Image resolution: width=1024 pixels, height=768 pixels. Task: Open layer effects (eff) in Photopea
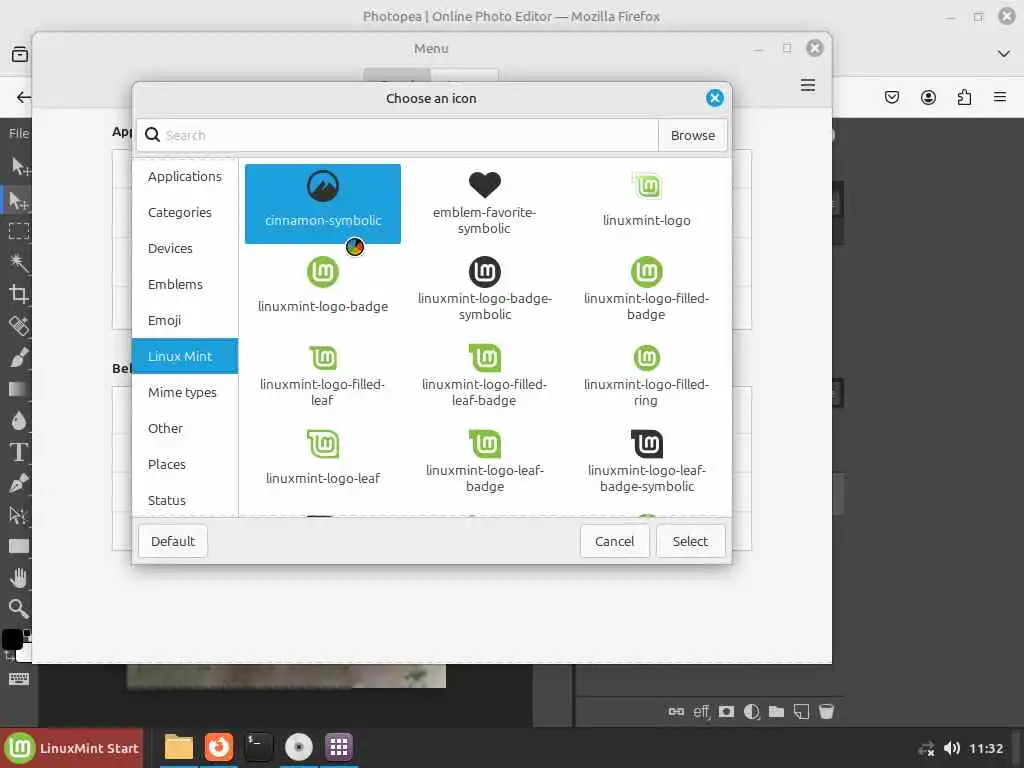[701, 711]
